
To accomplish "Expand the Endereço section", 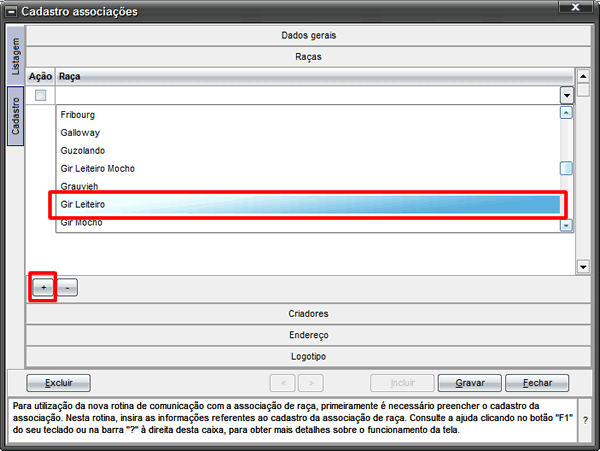I will click(308, 335).
